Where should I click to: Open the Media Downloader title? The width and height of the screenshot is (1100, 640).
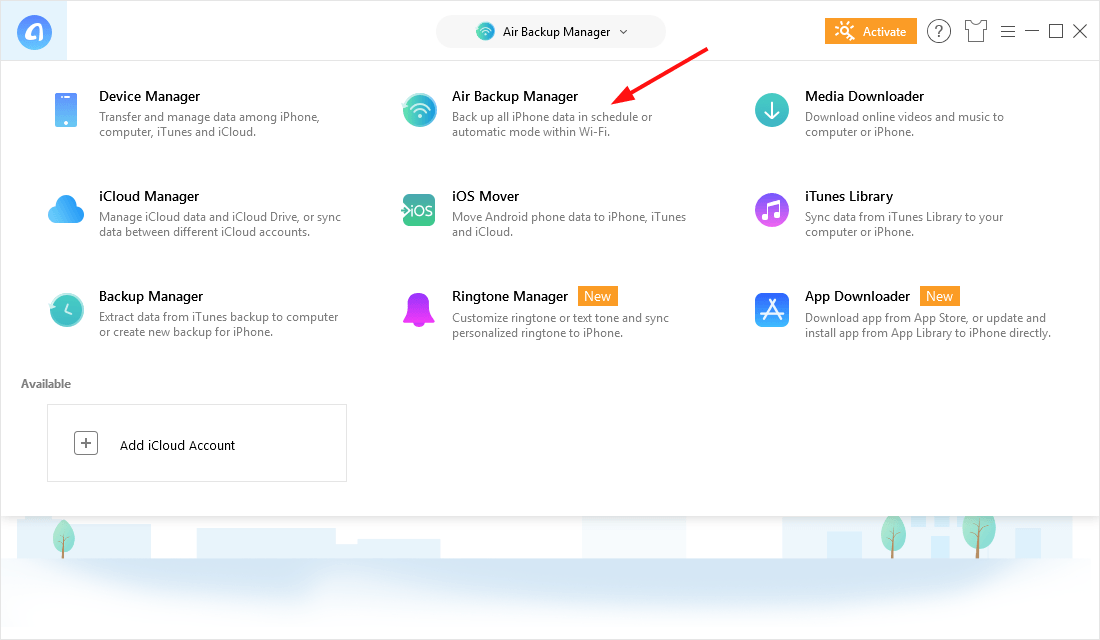point(864,96)
